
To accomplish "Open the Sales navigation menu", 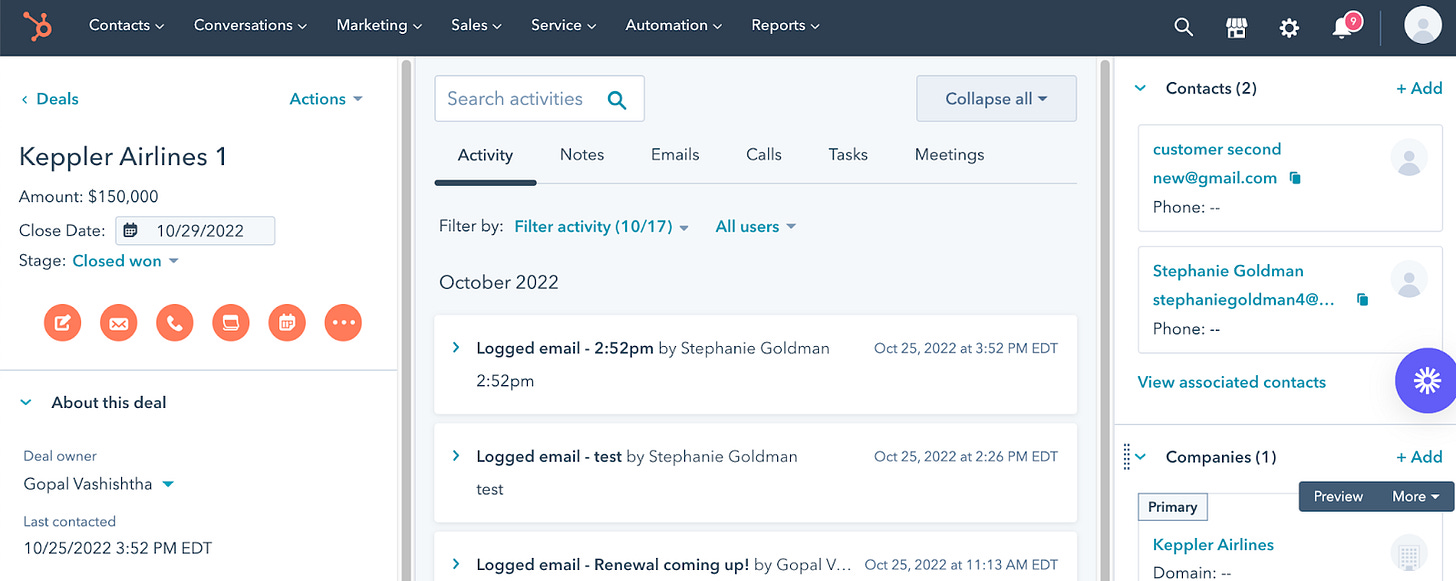I will pyautogui.click(x=476, y=25).
